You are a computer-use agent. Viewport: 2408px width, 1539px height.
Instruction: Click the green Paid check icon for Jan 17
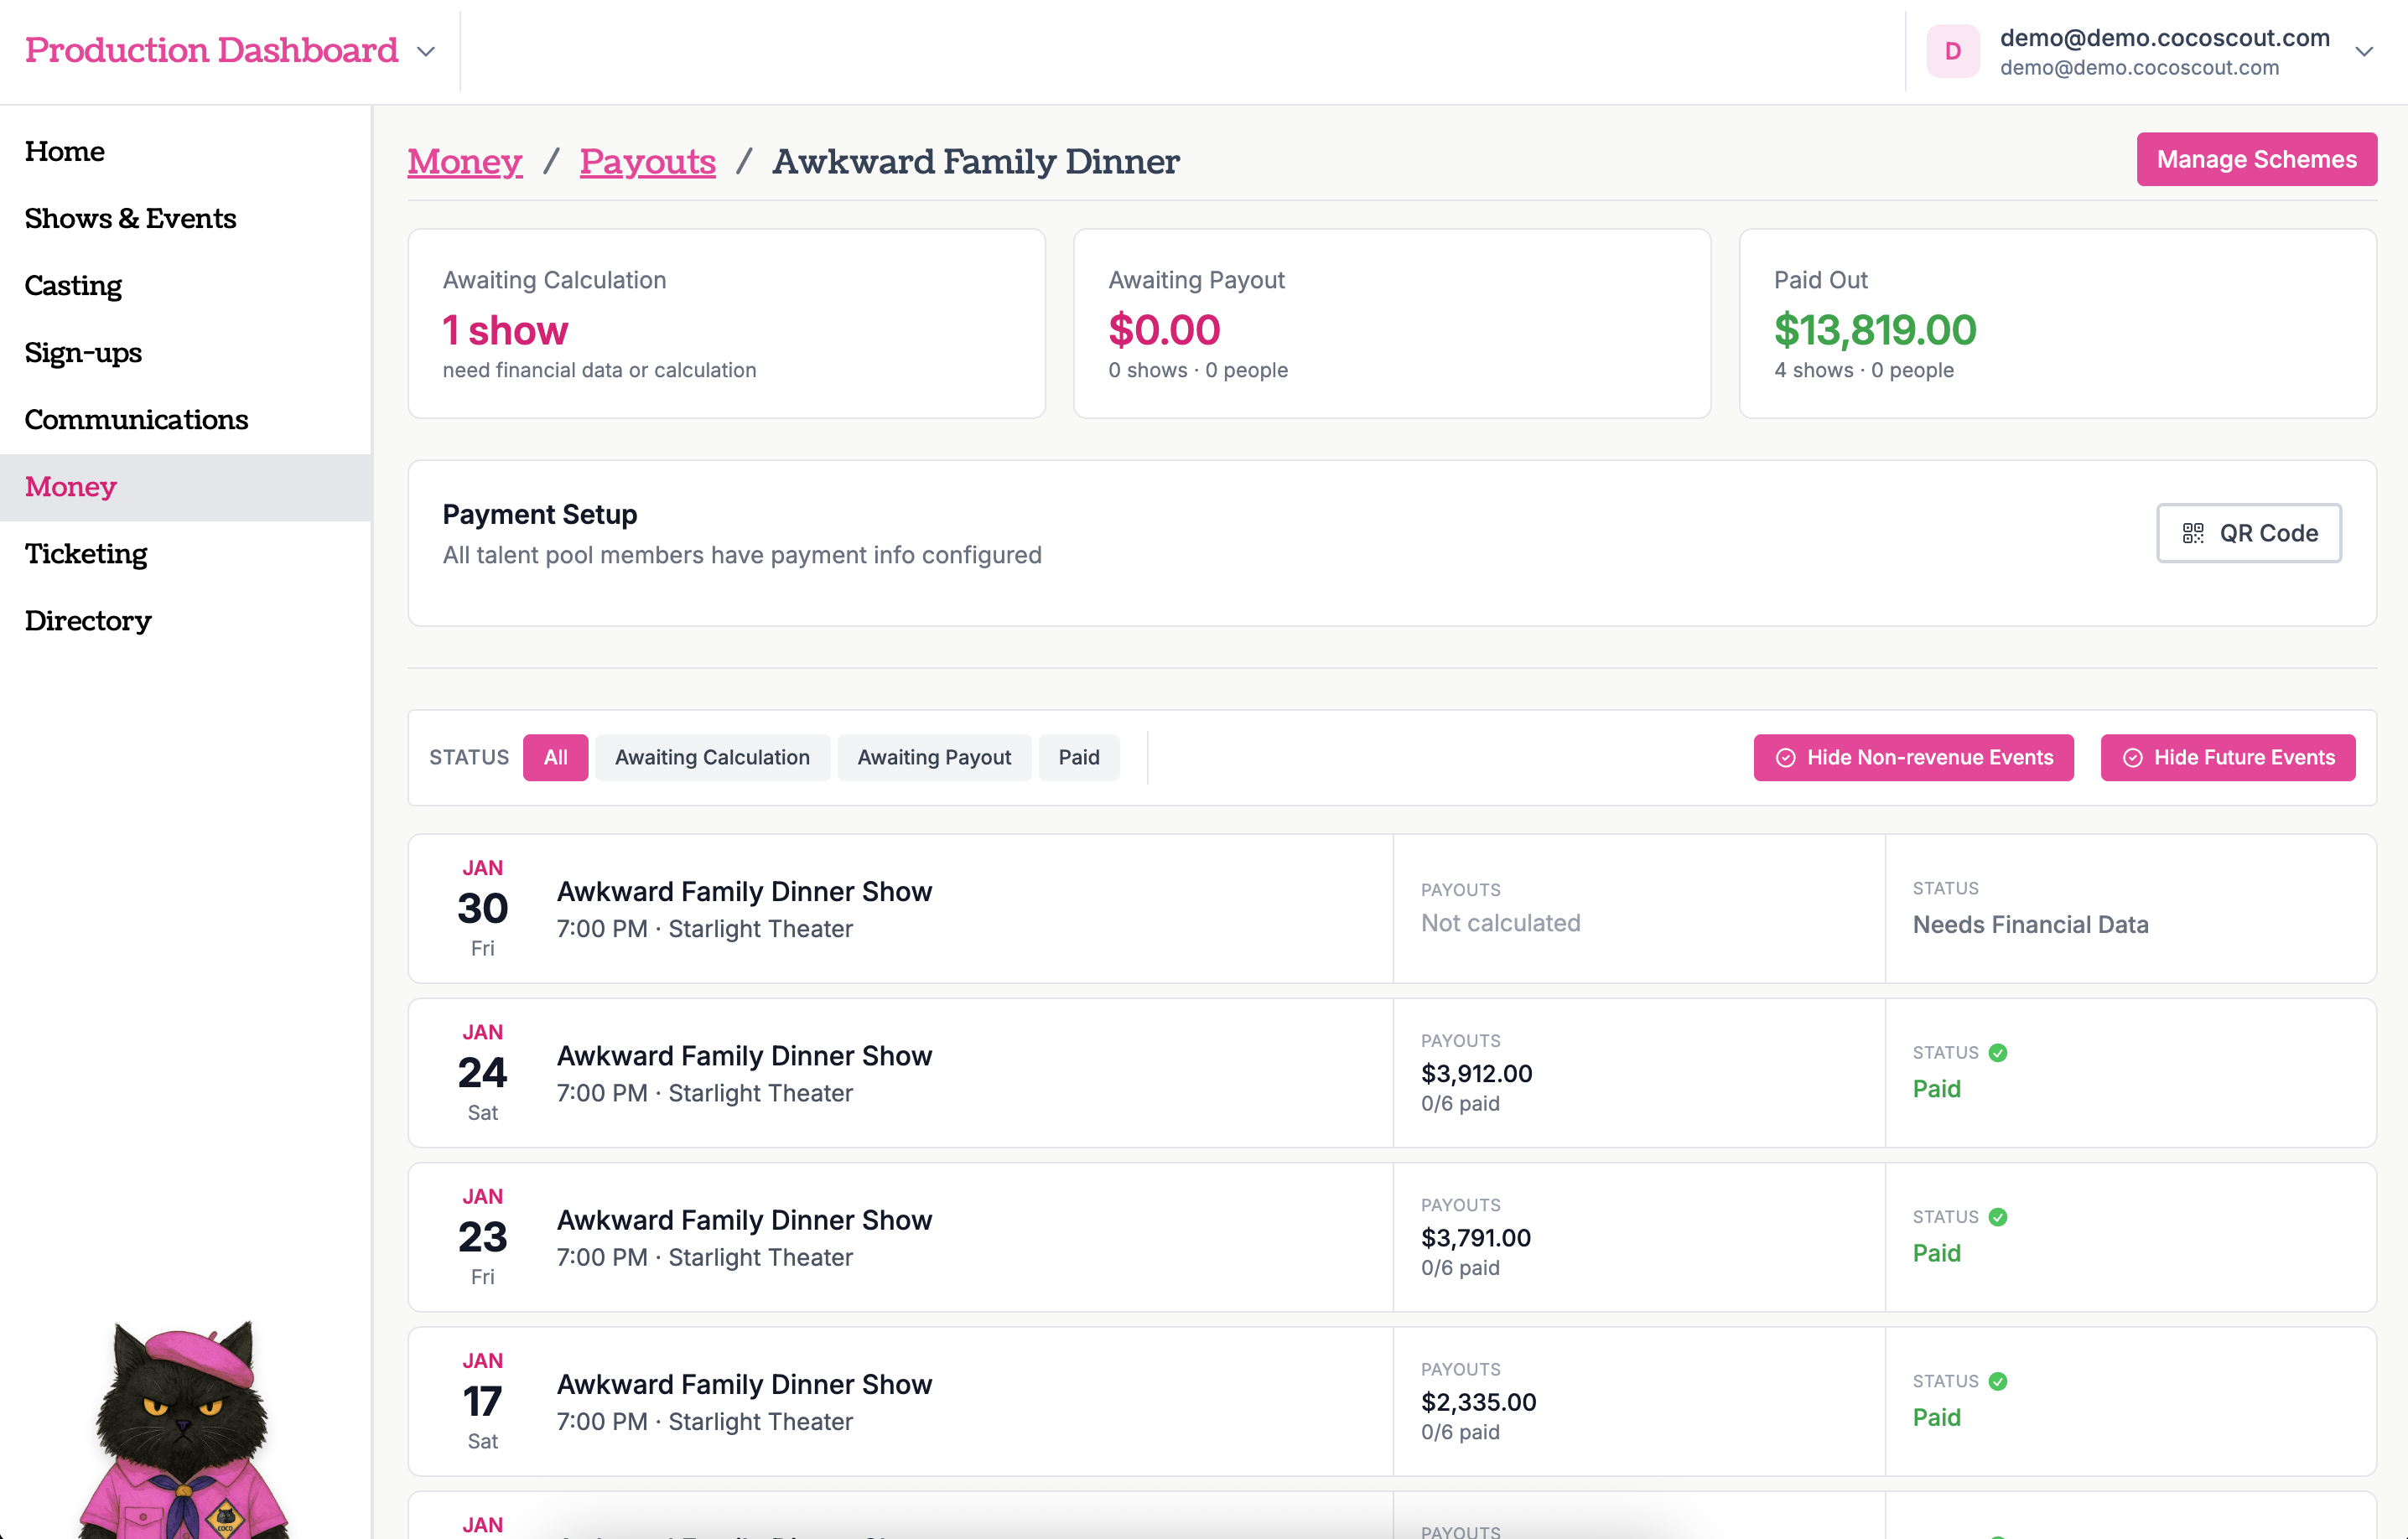point(1999,1381)
